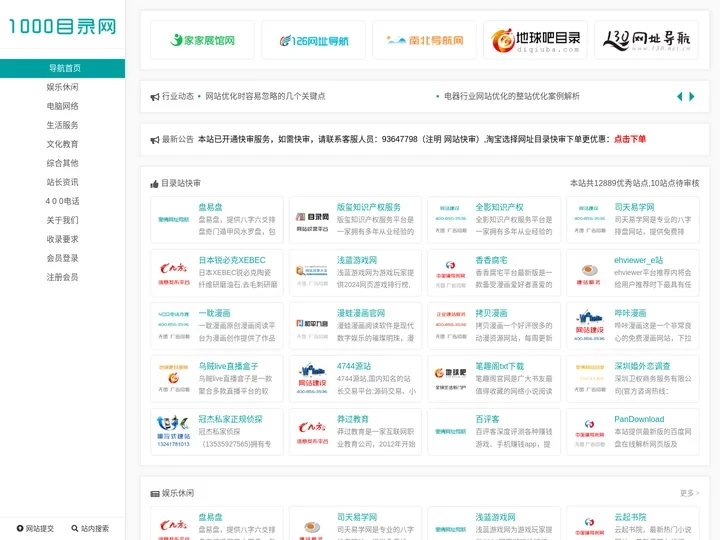Viewport: 720px width, 540px height.
Task: Click the thumbnail icon beside 全影知识产权
Action: (451, 219)
